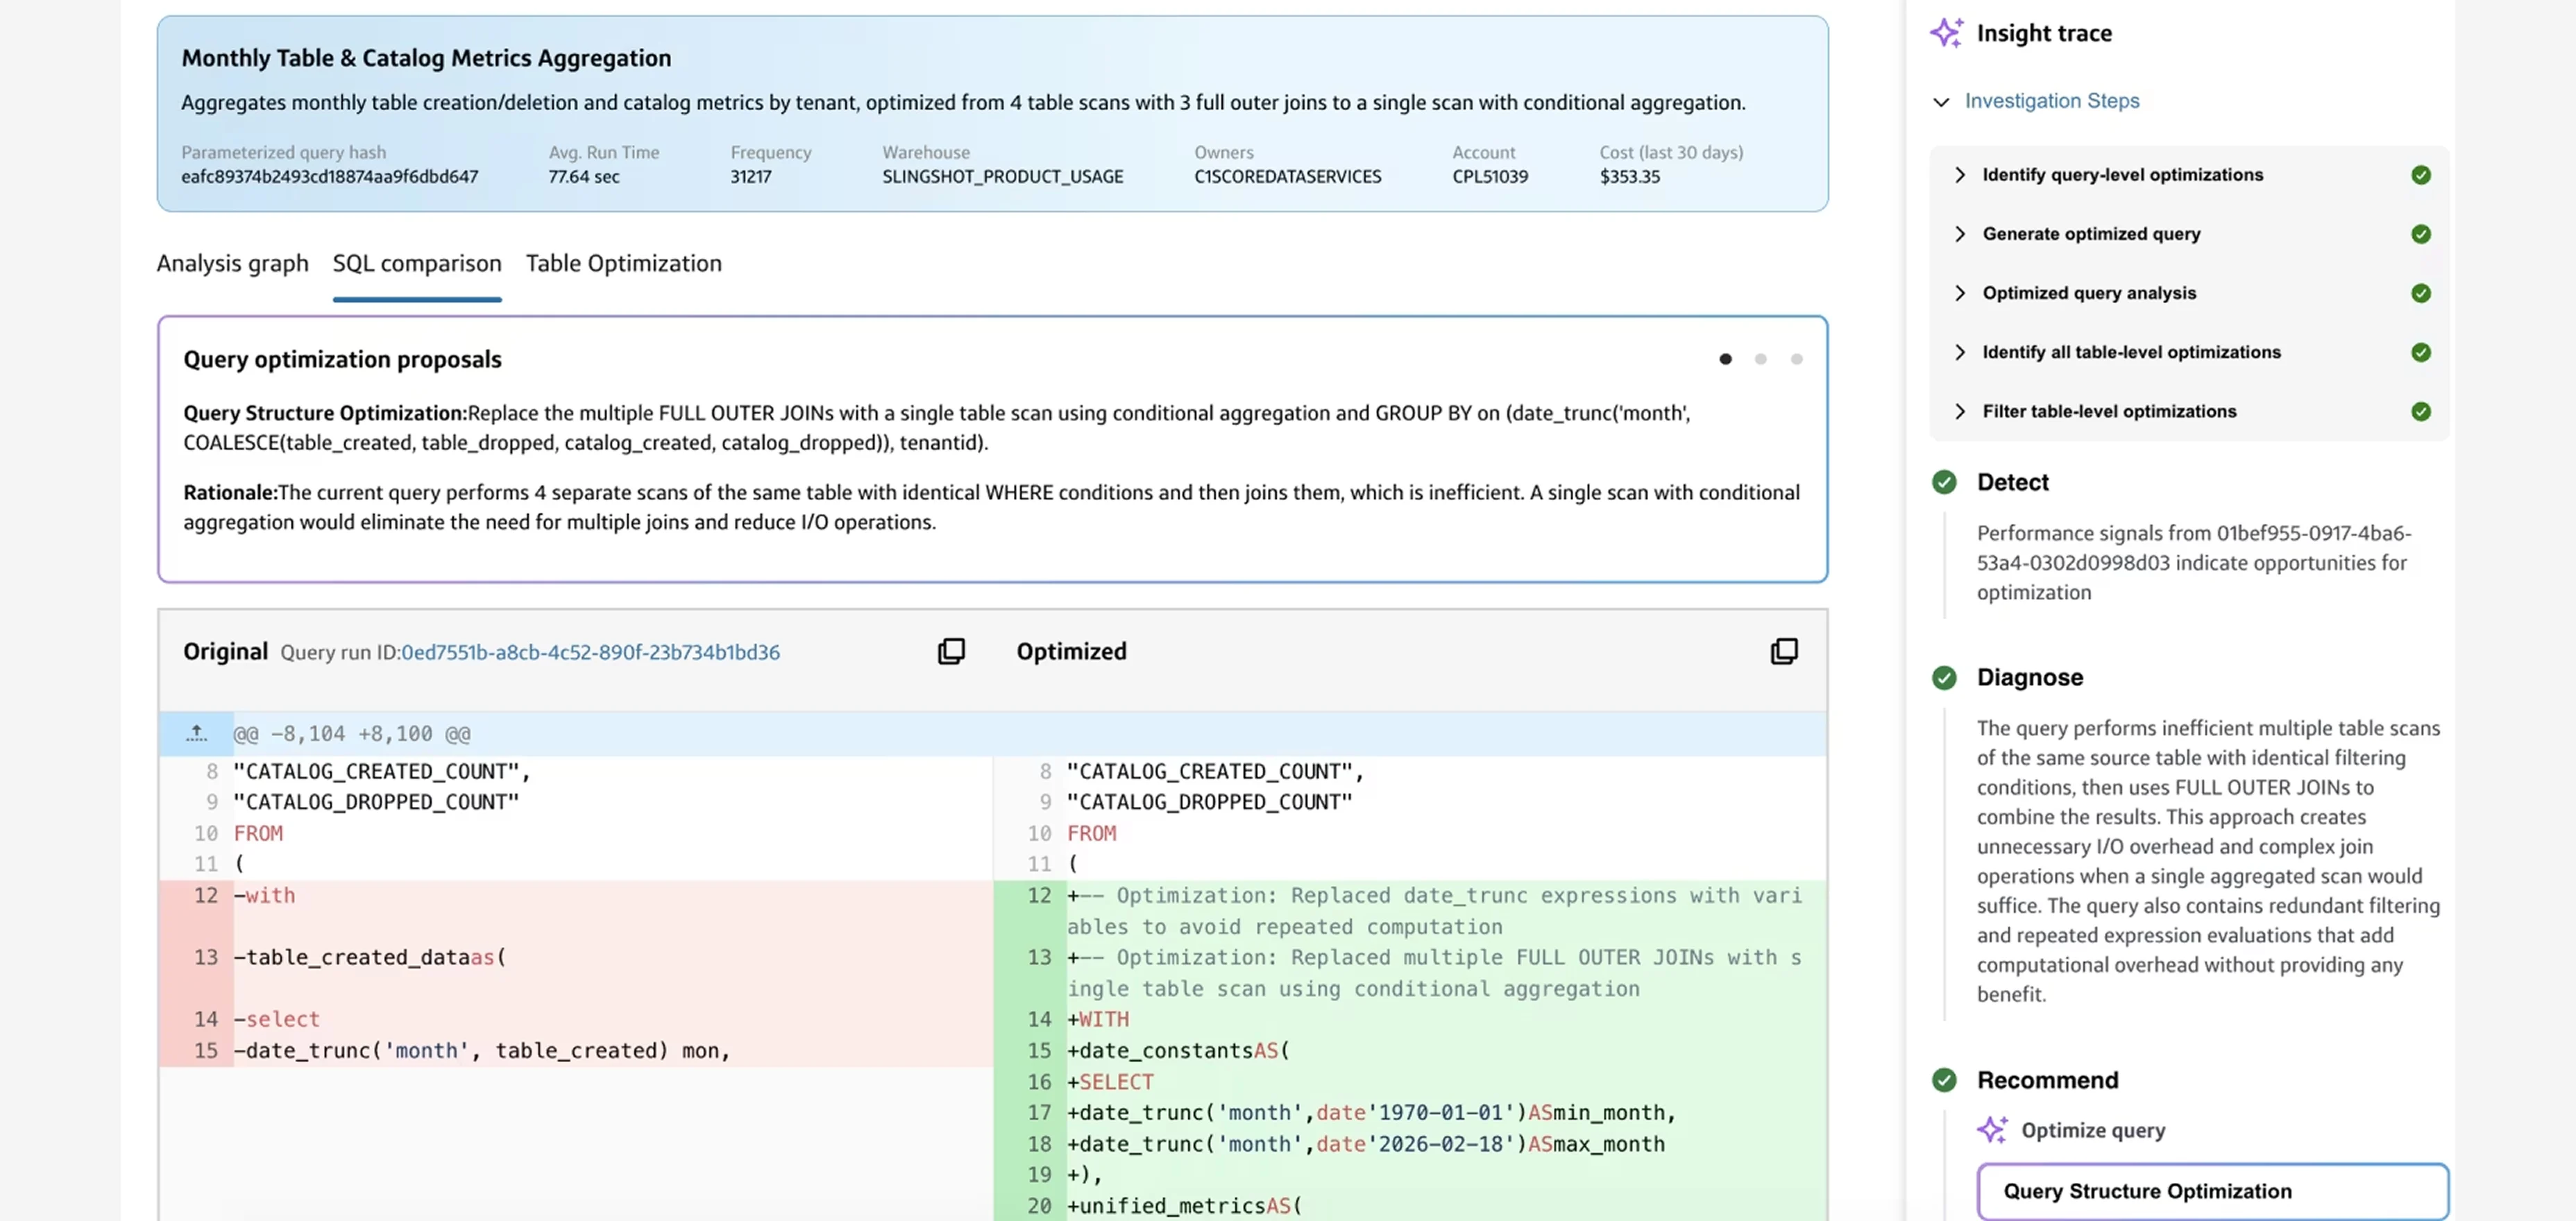This screenshot has height=1221, width=2576.
Task: Click added line 18 max_month in Optimized
Action: pyautogui.click(x=1410, y=1144)
